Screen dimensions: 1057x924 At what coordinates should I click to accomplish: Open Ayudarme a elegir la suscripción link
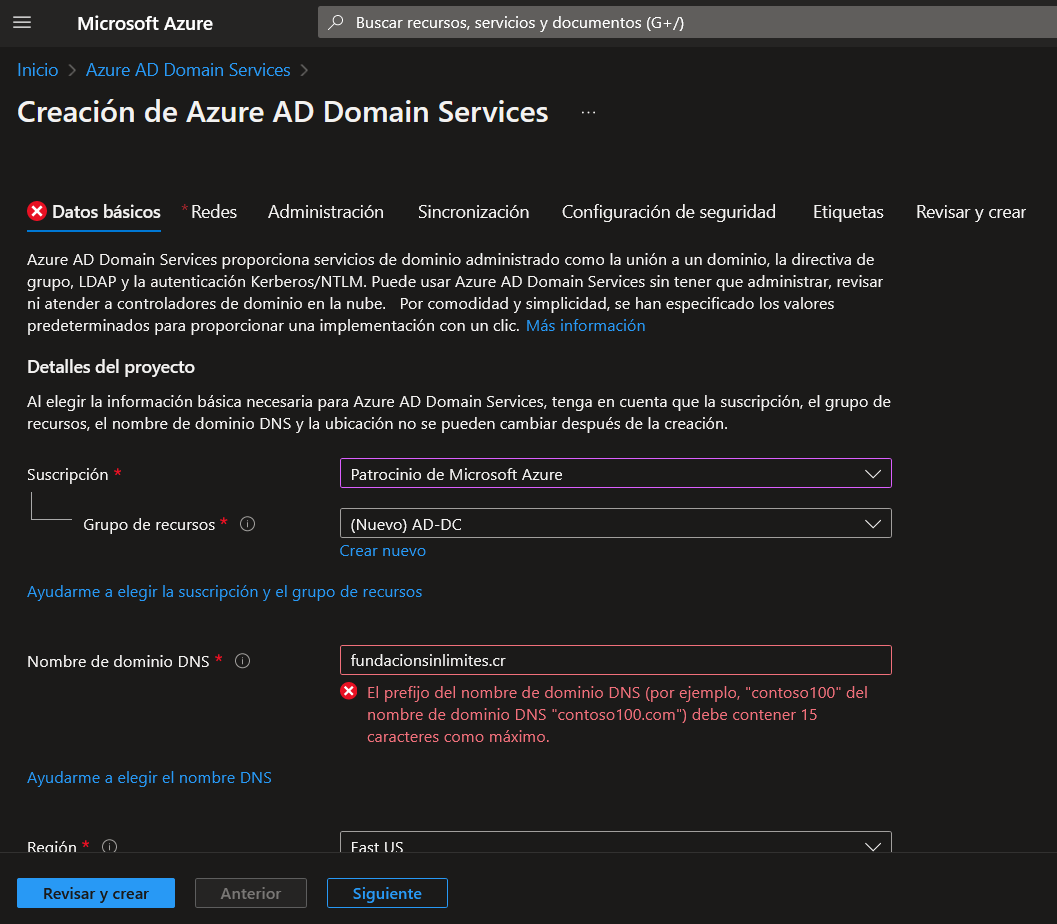224,592
